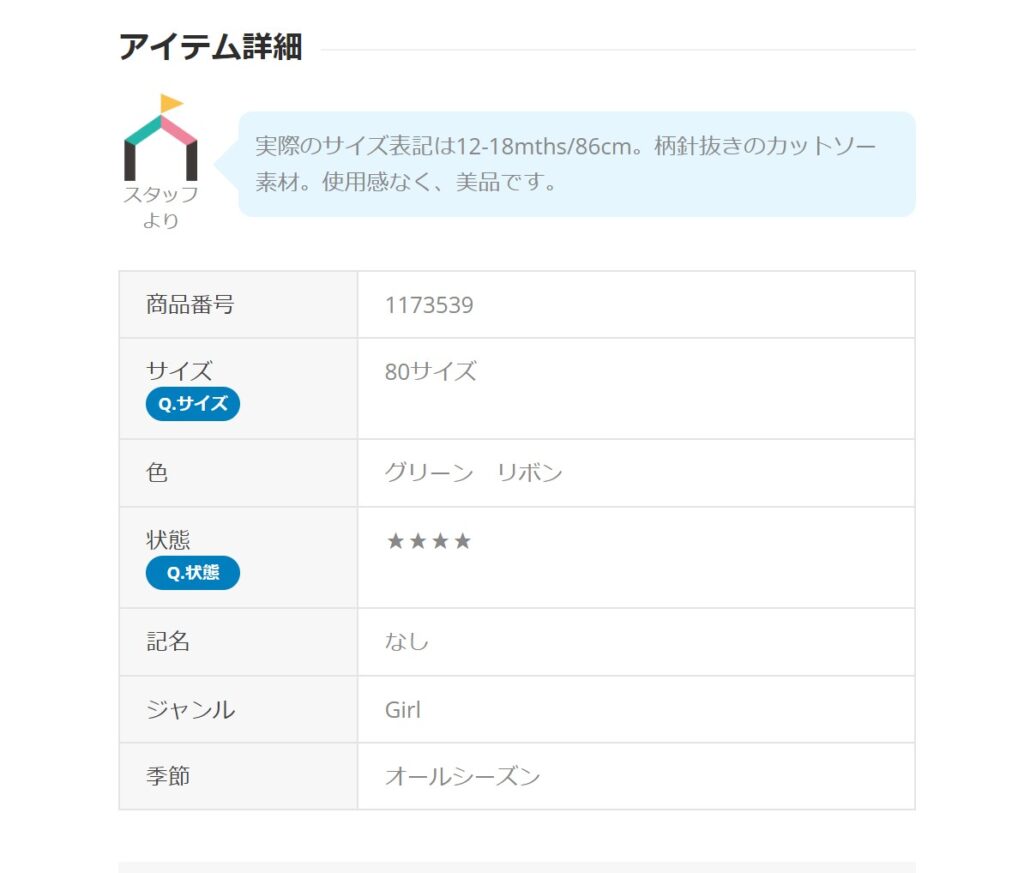Click the 記名 row label
Screen dimensions: 1024x873
[168, 641]
